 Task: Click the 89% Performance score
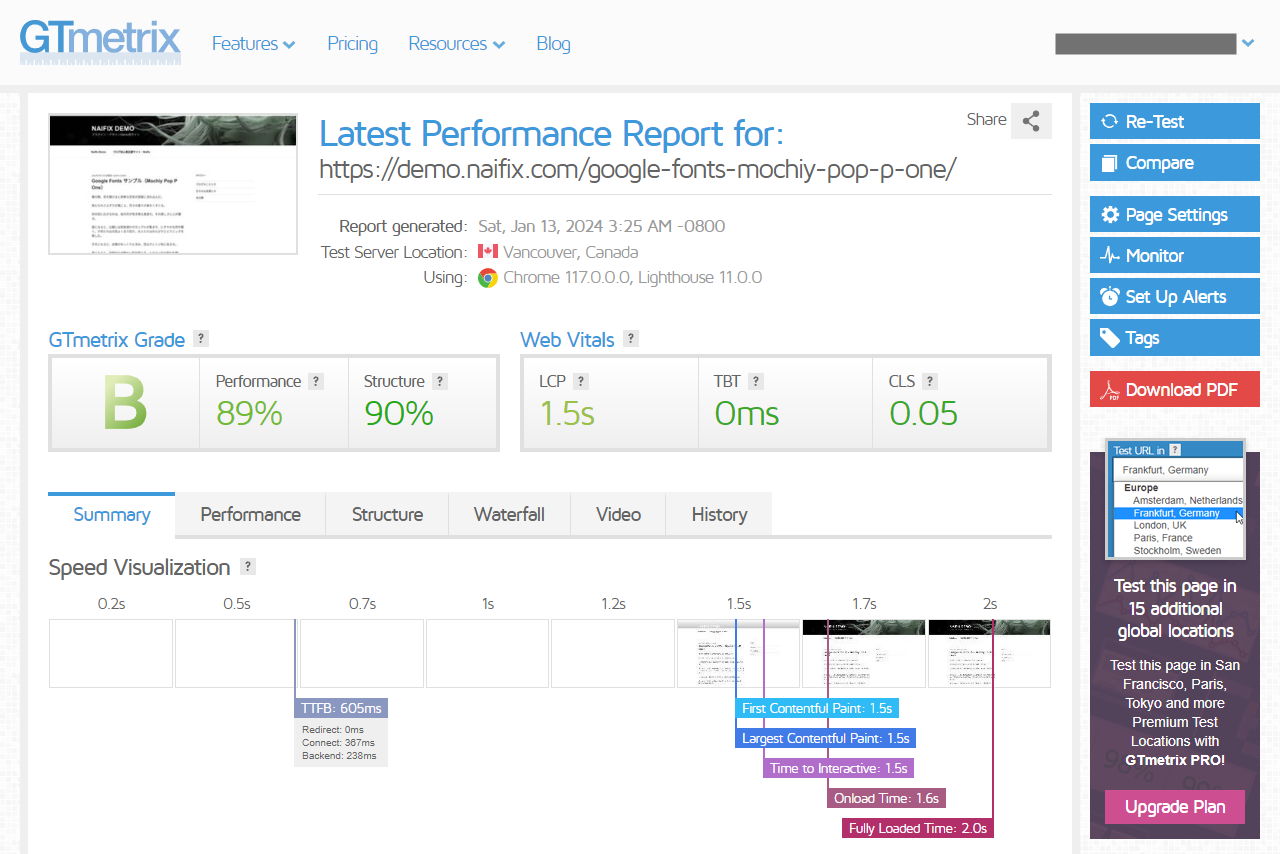pos(249,413)
